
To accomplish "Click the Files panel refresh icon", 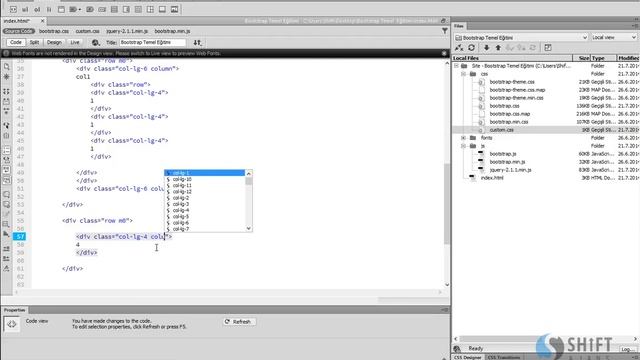I will (471, 48).
